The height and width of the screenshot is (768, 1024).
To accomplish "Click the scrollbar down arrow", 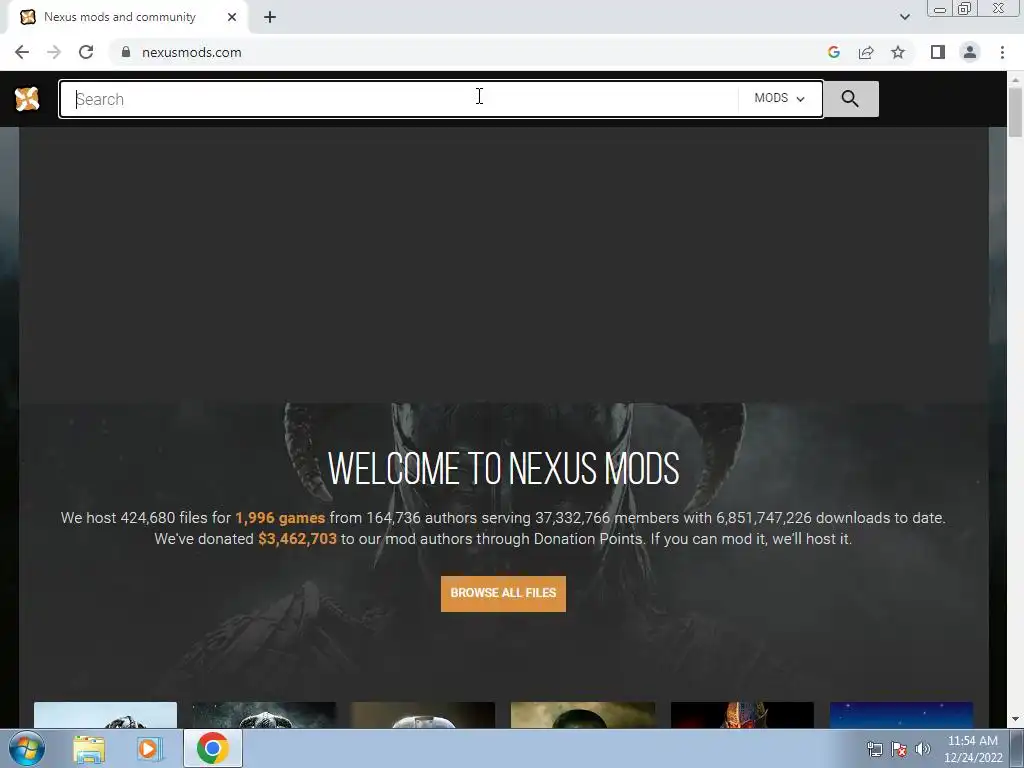I will point(1015,720).
